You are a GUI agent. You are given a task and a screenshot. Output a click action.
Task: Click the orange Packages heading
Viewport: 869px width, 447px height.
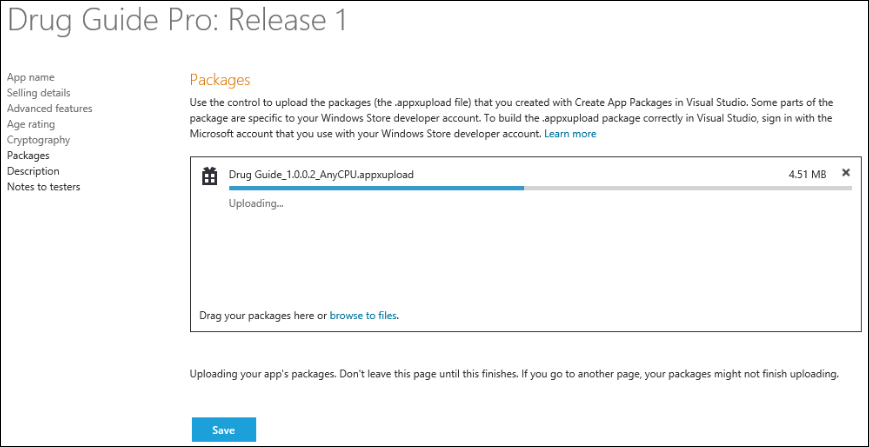(x=219, y=79)
